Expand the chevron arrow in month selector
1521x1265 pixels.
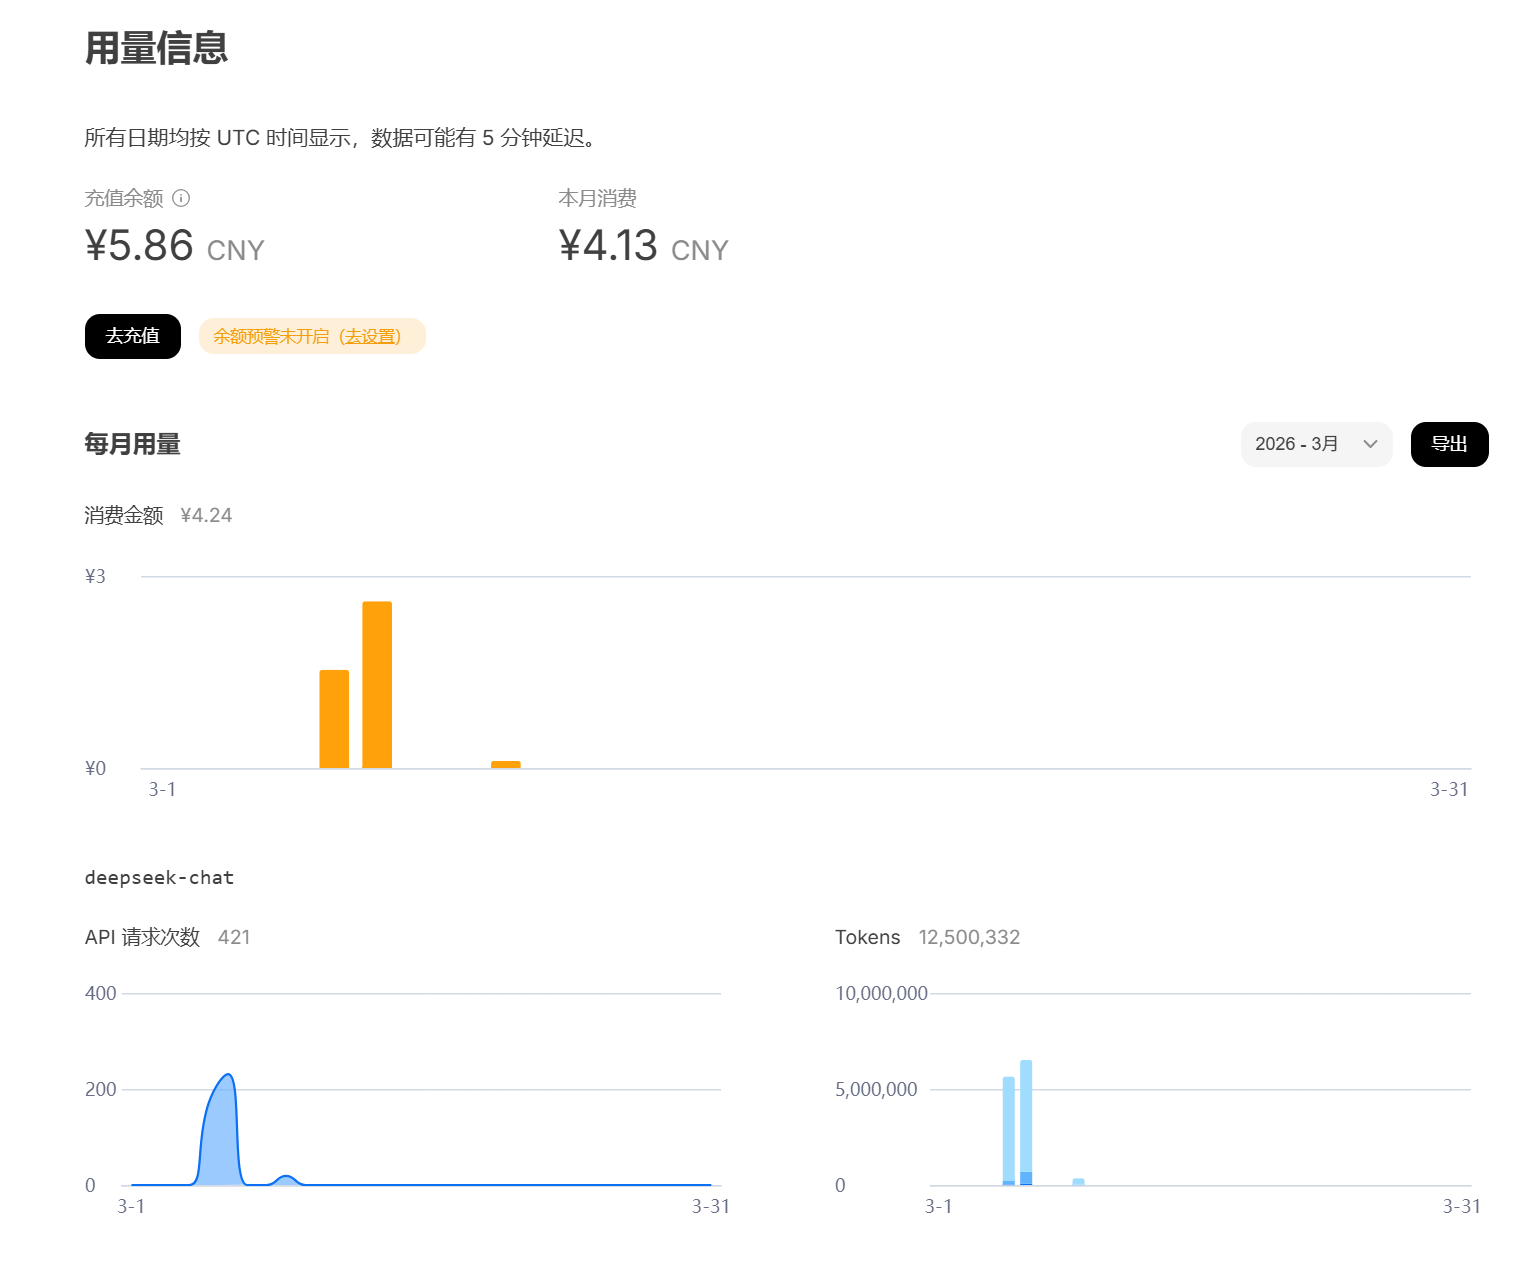click(1370, 444)
